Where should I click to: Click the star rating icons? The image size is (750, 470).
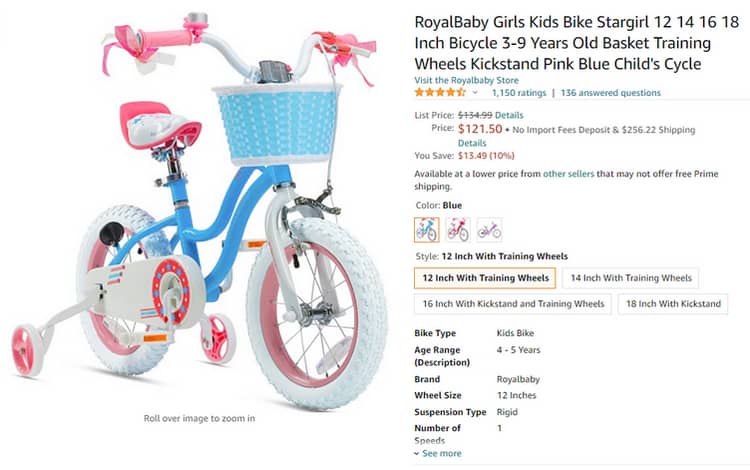pos(440,92)
